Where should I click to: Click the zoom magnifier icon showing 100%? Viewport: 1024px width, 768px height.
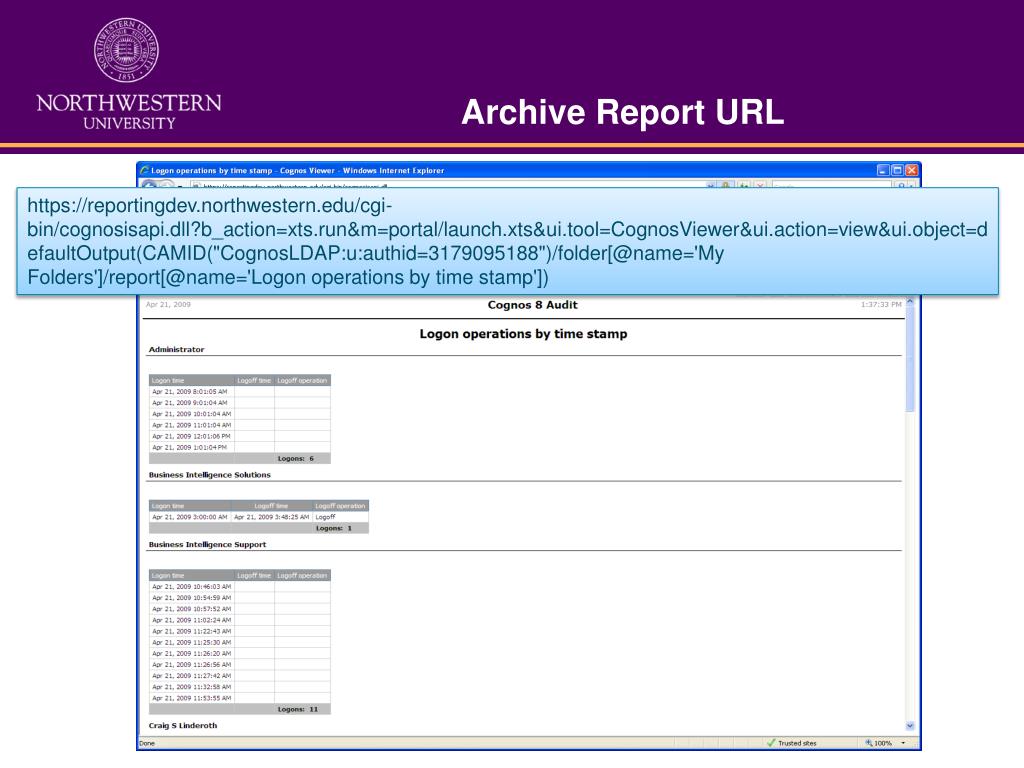(869, 743)
